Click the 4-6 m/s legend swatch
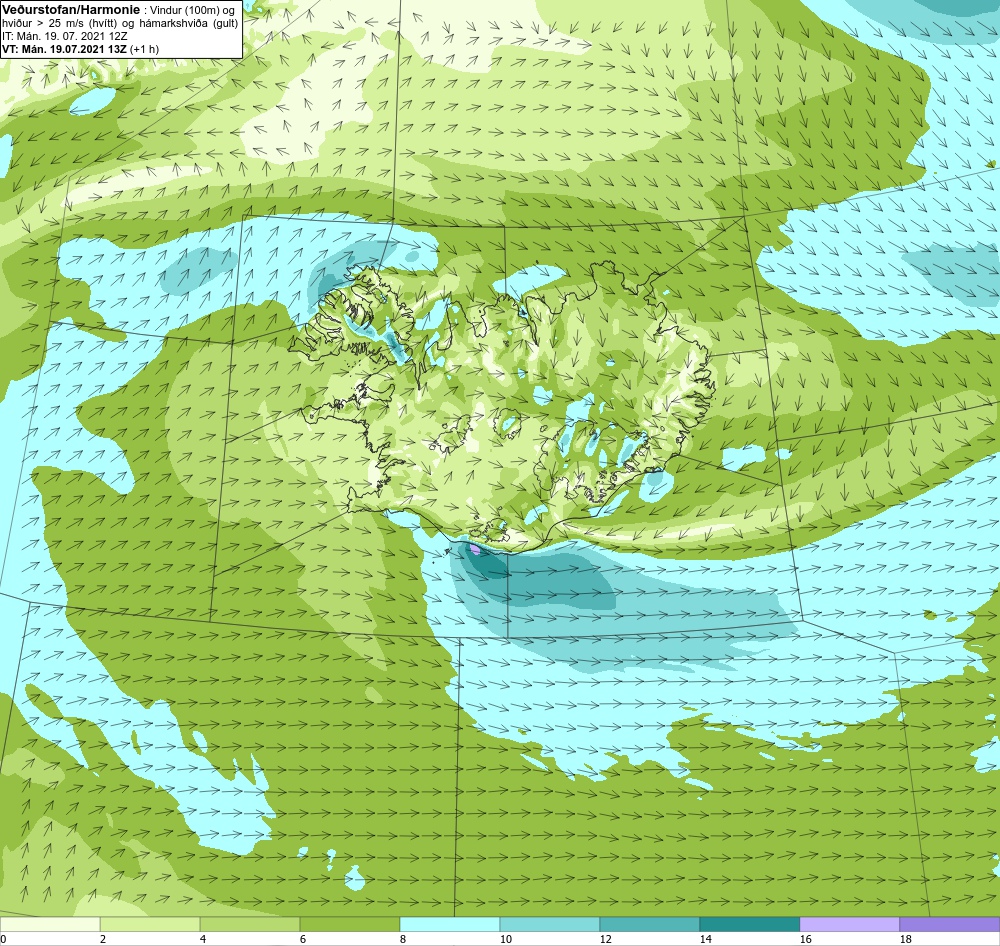The width and height of the screenshot is (1000, 946). 250,925
